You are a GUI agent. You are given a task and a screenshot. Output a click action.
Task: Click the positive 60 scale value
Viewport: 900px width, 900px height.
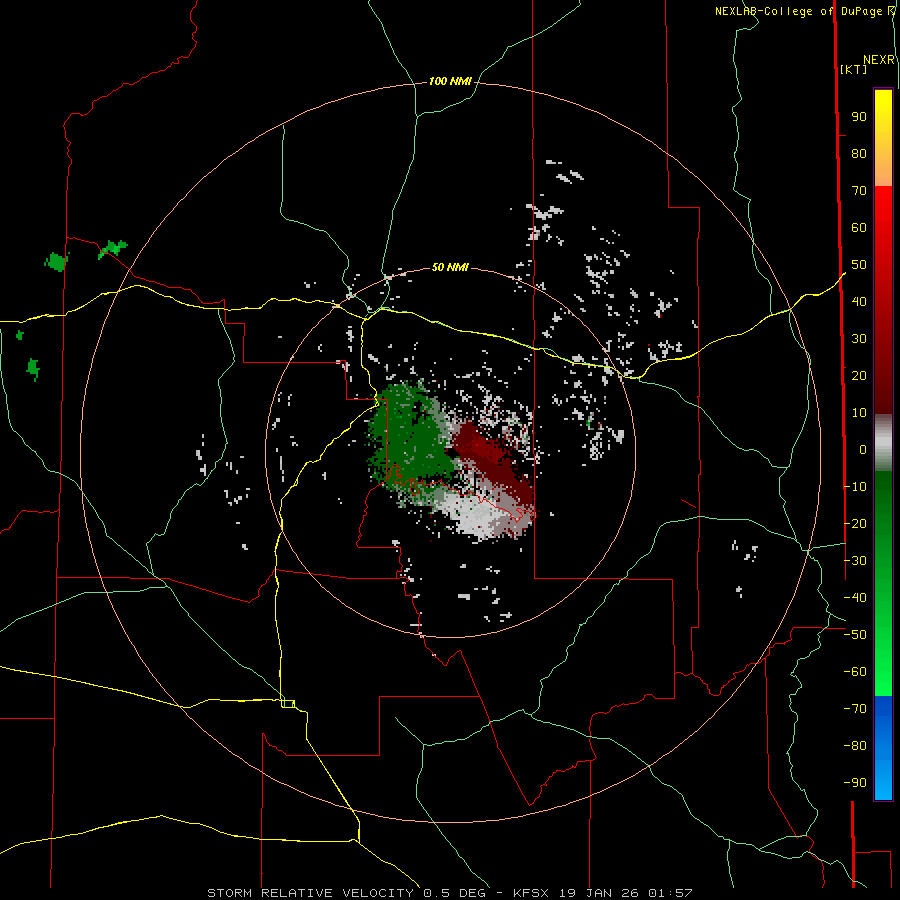pos(859,227)
